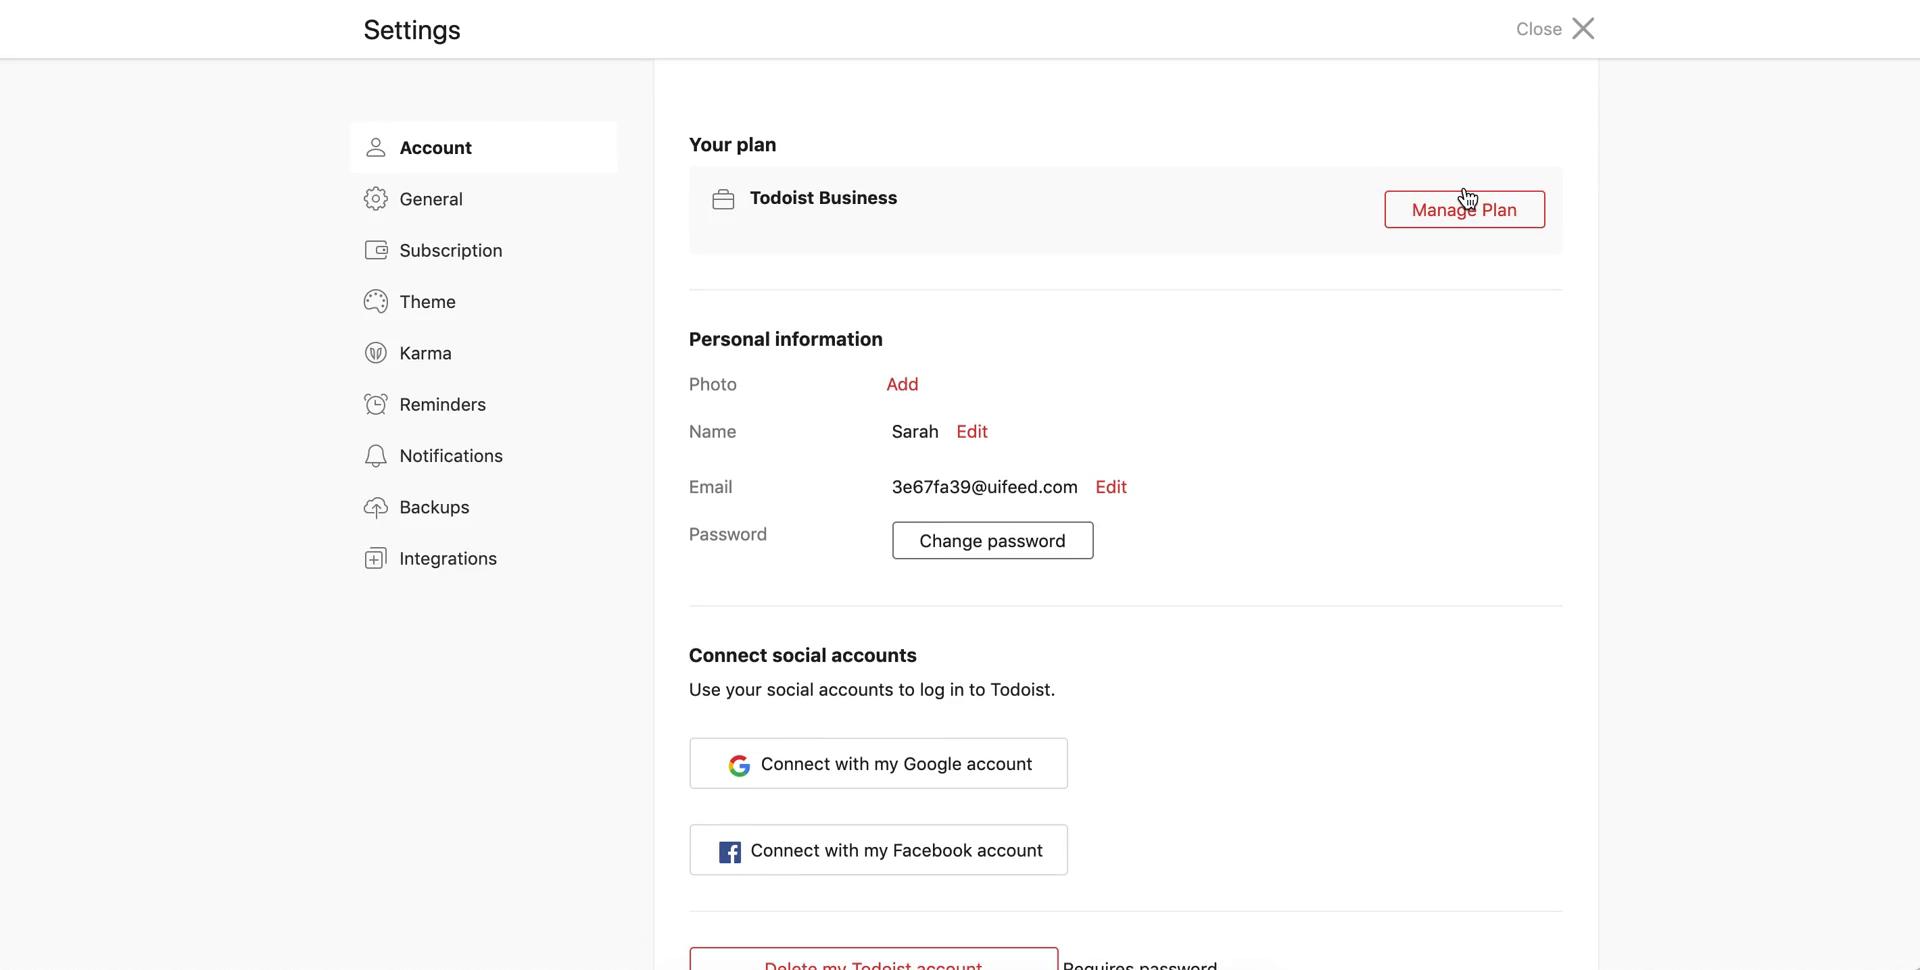Image resolution: width=1920 pixels, height=970 pixels.
Task: Click the Password field label
Action: tap(728, 535)
